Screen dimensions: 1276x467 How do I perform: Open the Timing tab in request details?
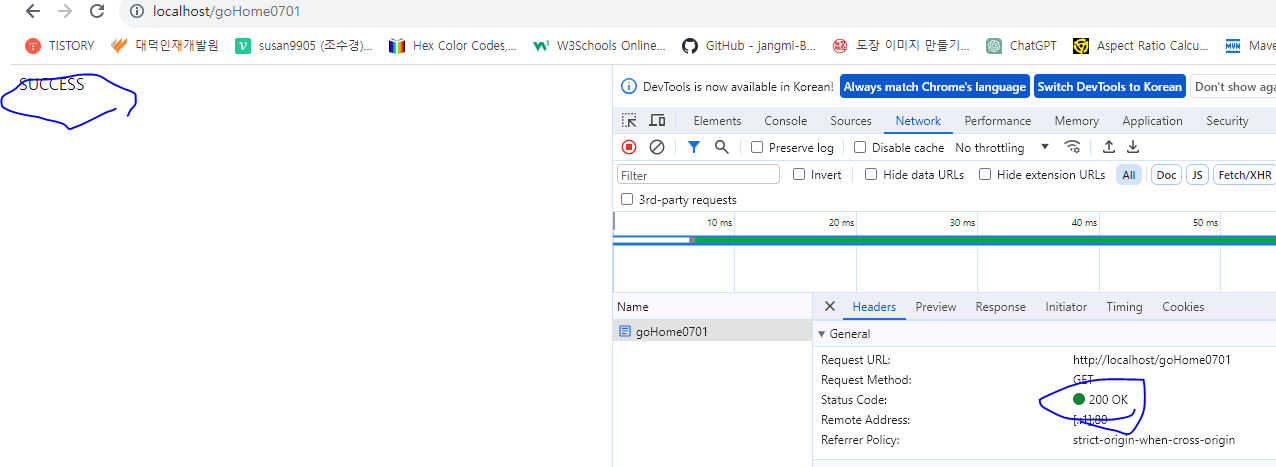point(1124,307)
